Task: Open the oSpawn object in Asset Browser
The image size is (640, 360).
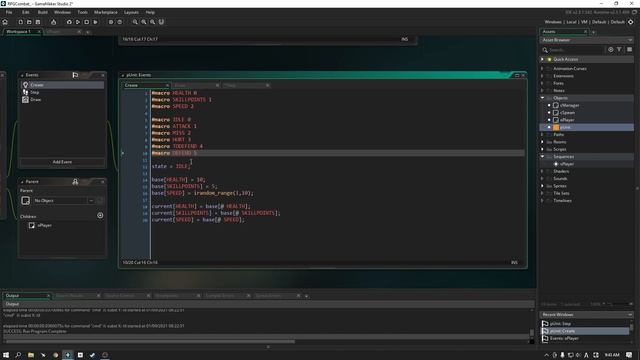Action: click(567, 113)
